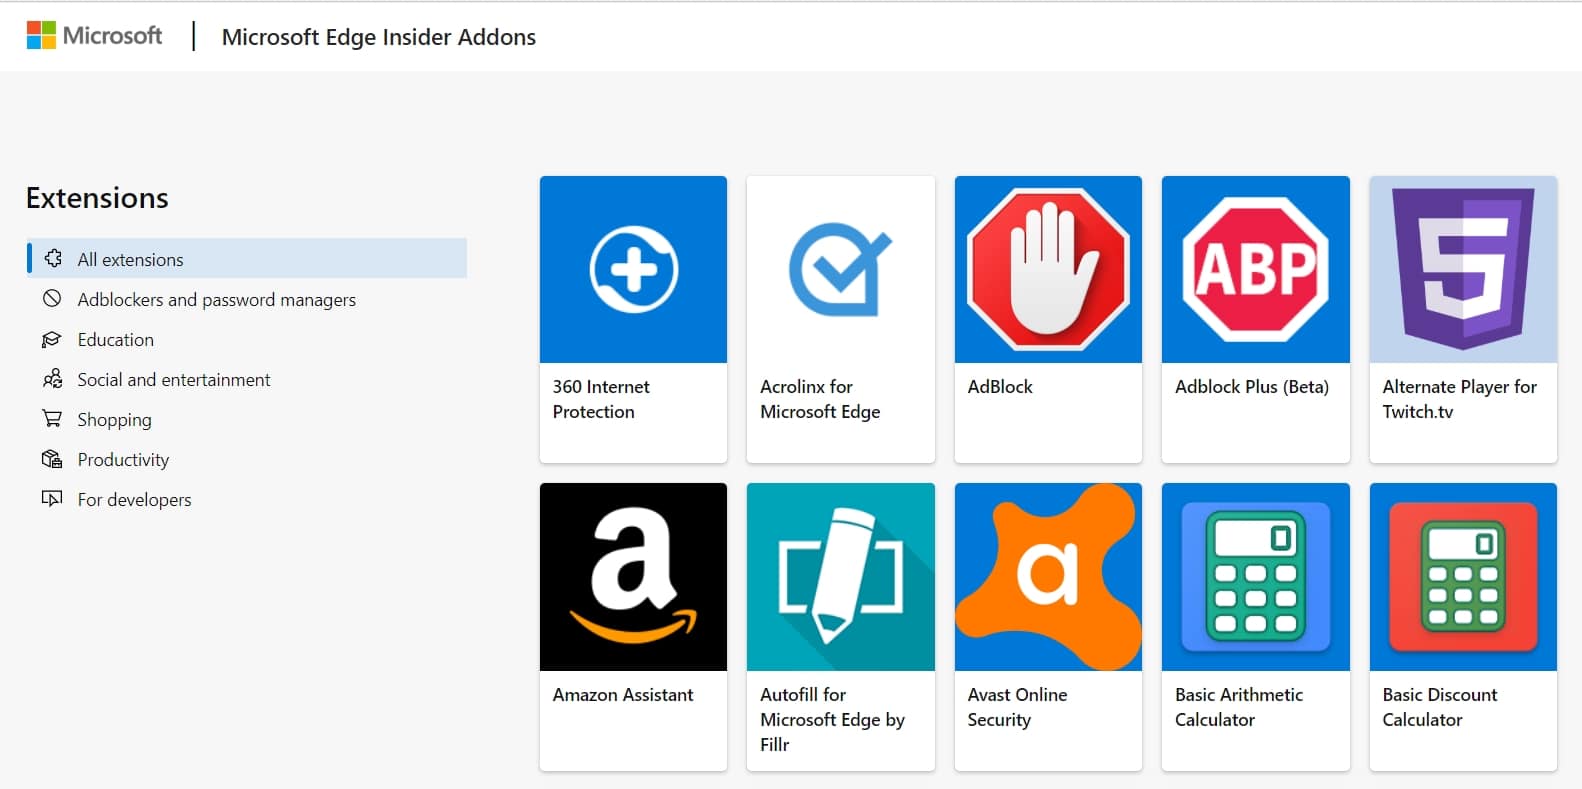Click the Basic Discount Calculator title
The image size is (1582, 789).
pyautogui.click(x=1440, y=707)
